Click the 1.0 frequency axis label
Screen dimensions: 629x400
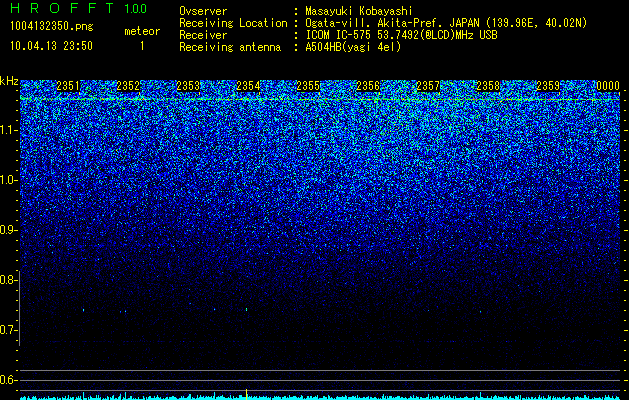[8, 180]
